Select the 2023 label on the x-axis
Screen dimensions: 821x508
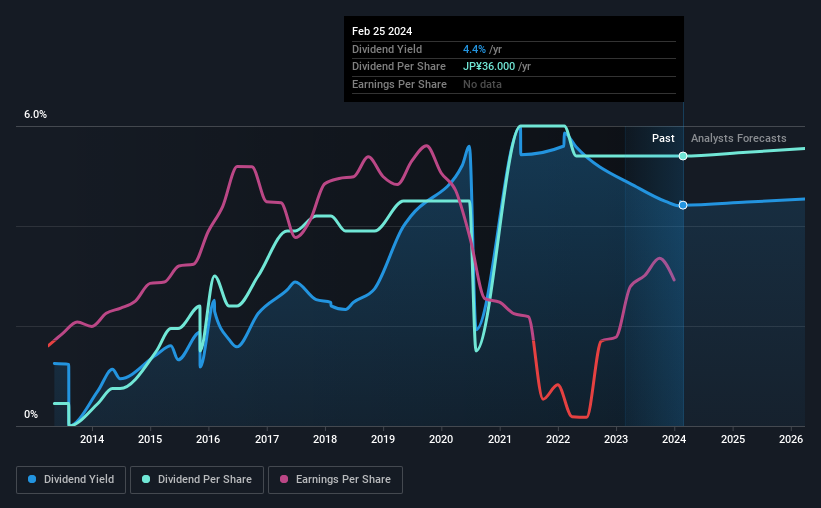[x=616, y=439]
